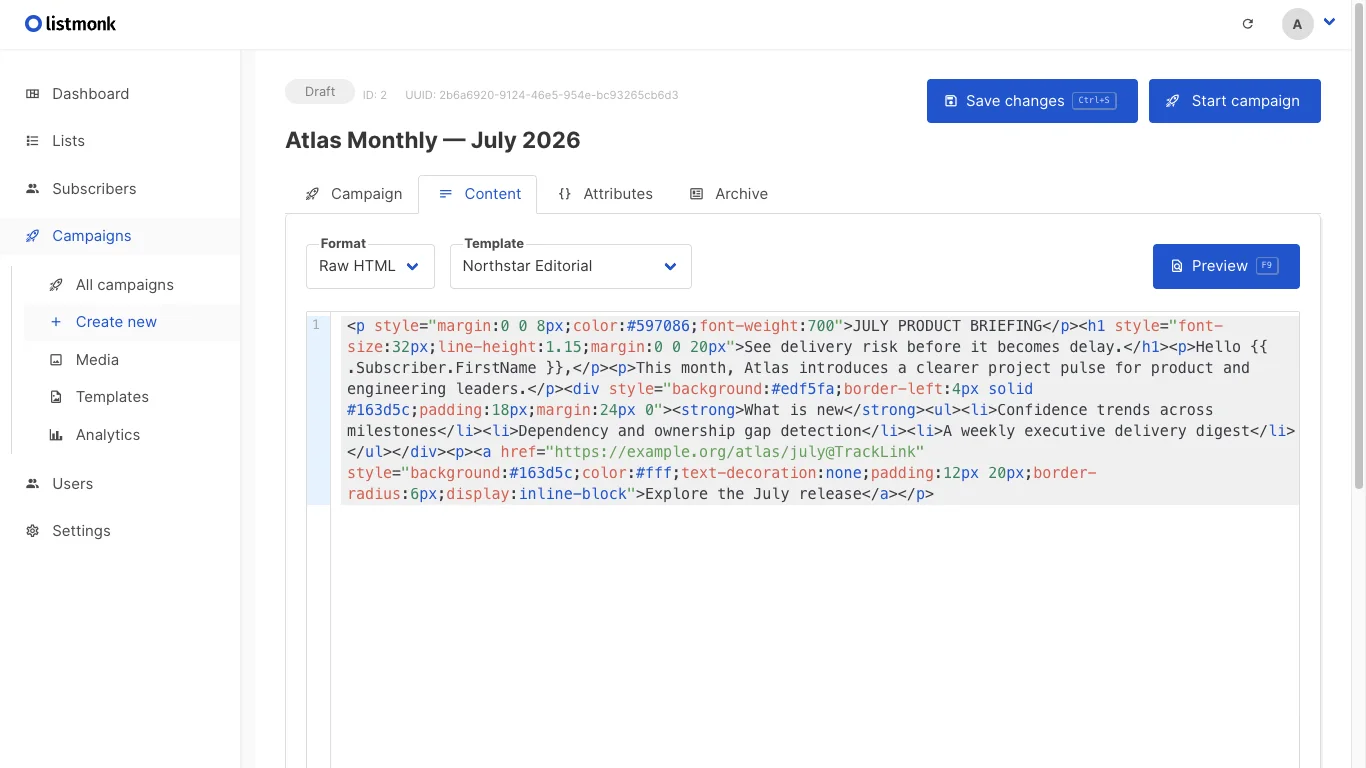
Task: Click the campaign UUID text
Action: [x=542, y=95]
